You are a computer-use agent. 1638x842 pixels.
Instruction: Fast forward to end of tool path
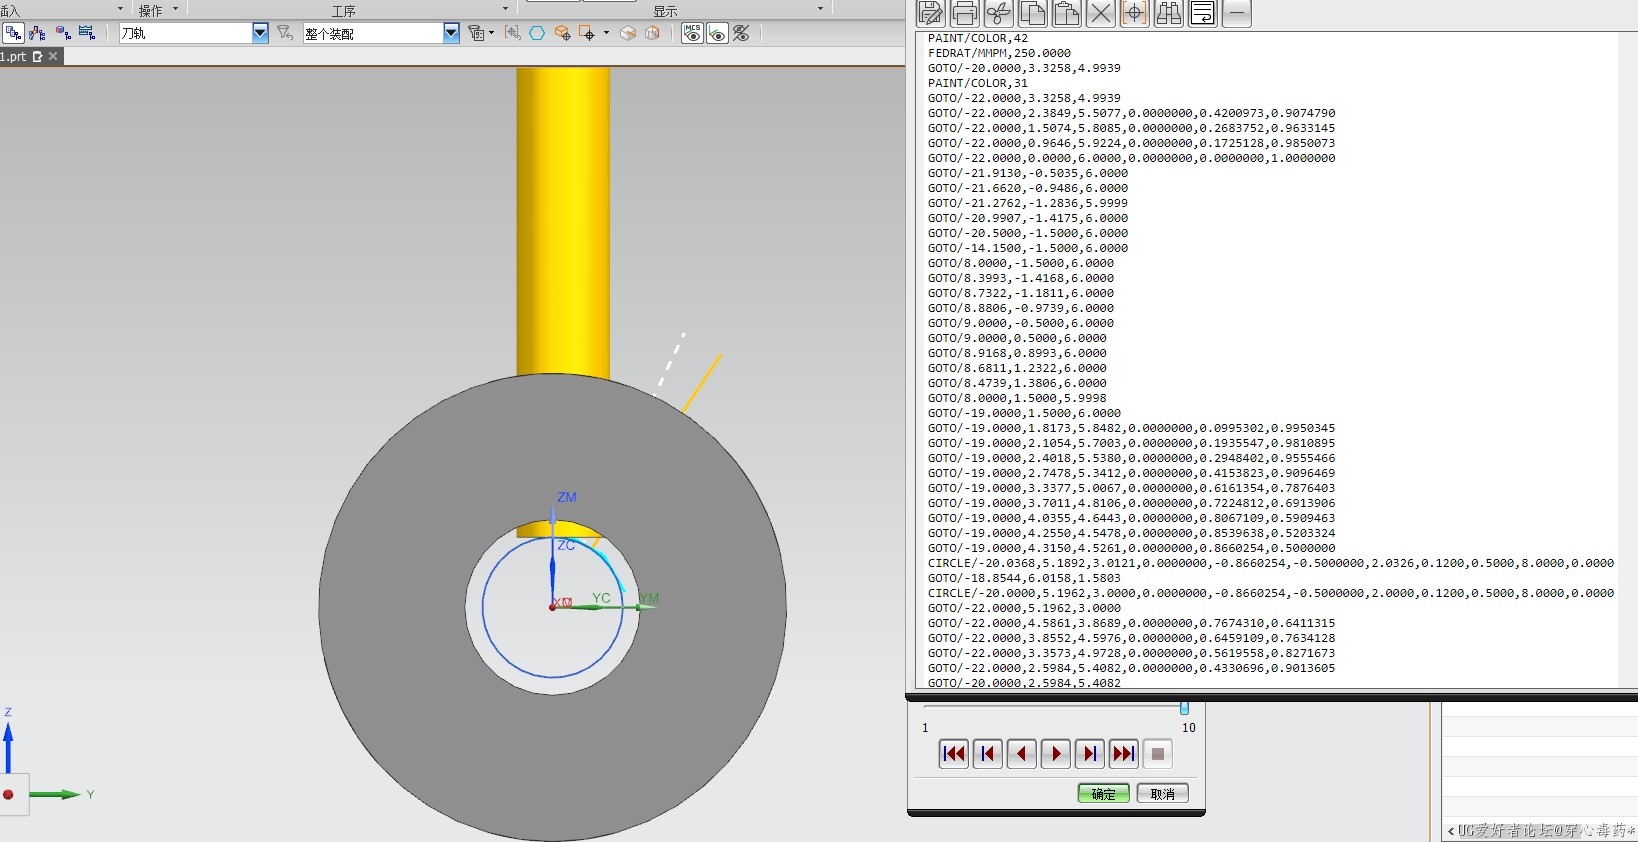tap(1123, 754)
